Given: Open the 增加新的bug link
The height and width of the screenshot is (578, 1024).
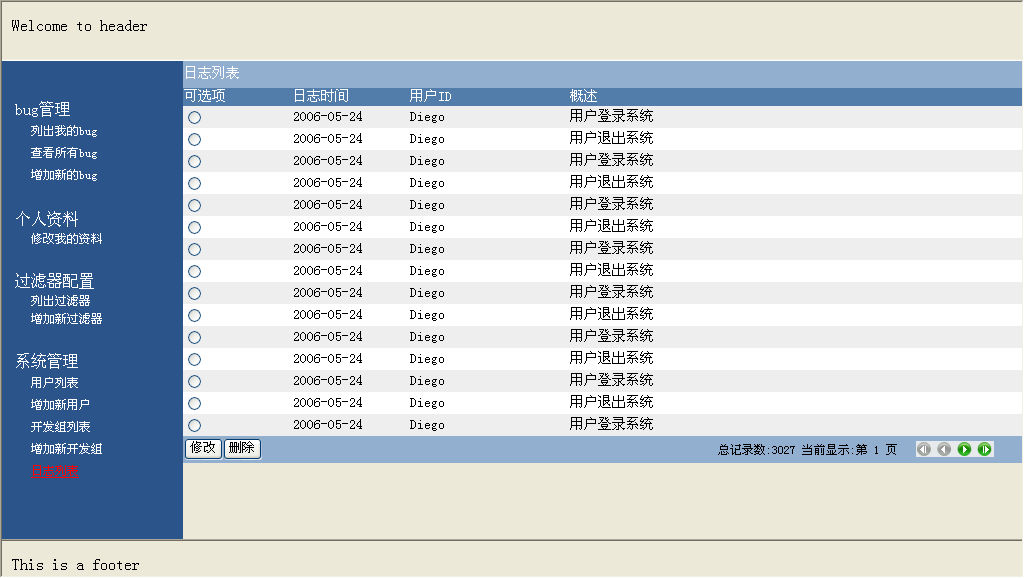Looking at the screenshot, I should pos(64,175).
